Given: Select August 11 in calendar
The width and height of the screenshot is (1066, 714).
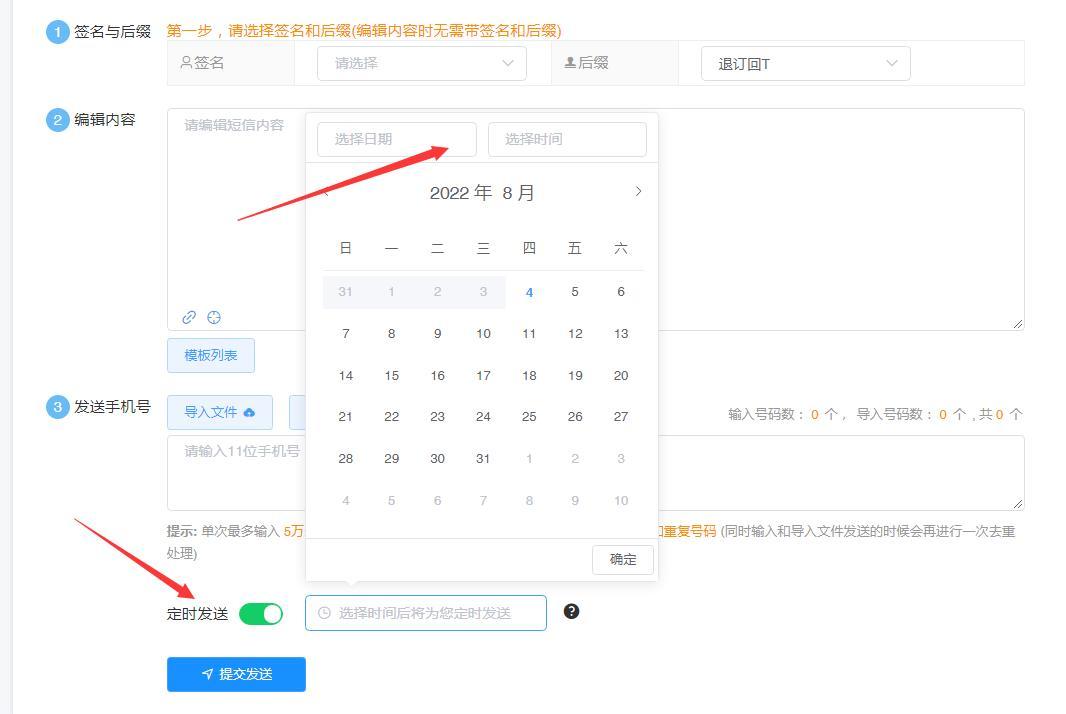Looking at the screenshot, I should (x=529, y=334).
